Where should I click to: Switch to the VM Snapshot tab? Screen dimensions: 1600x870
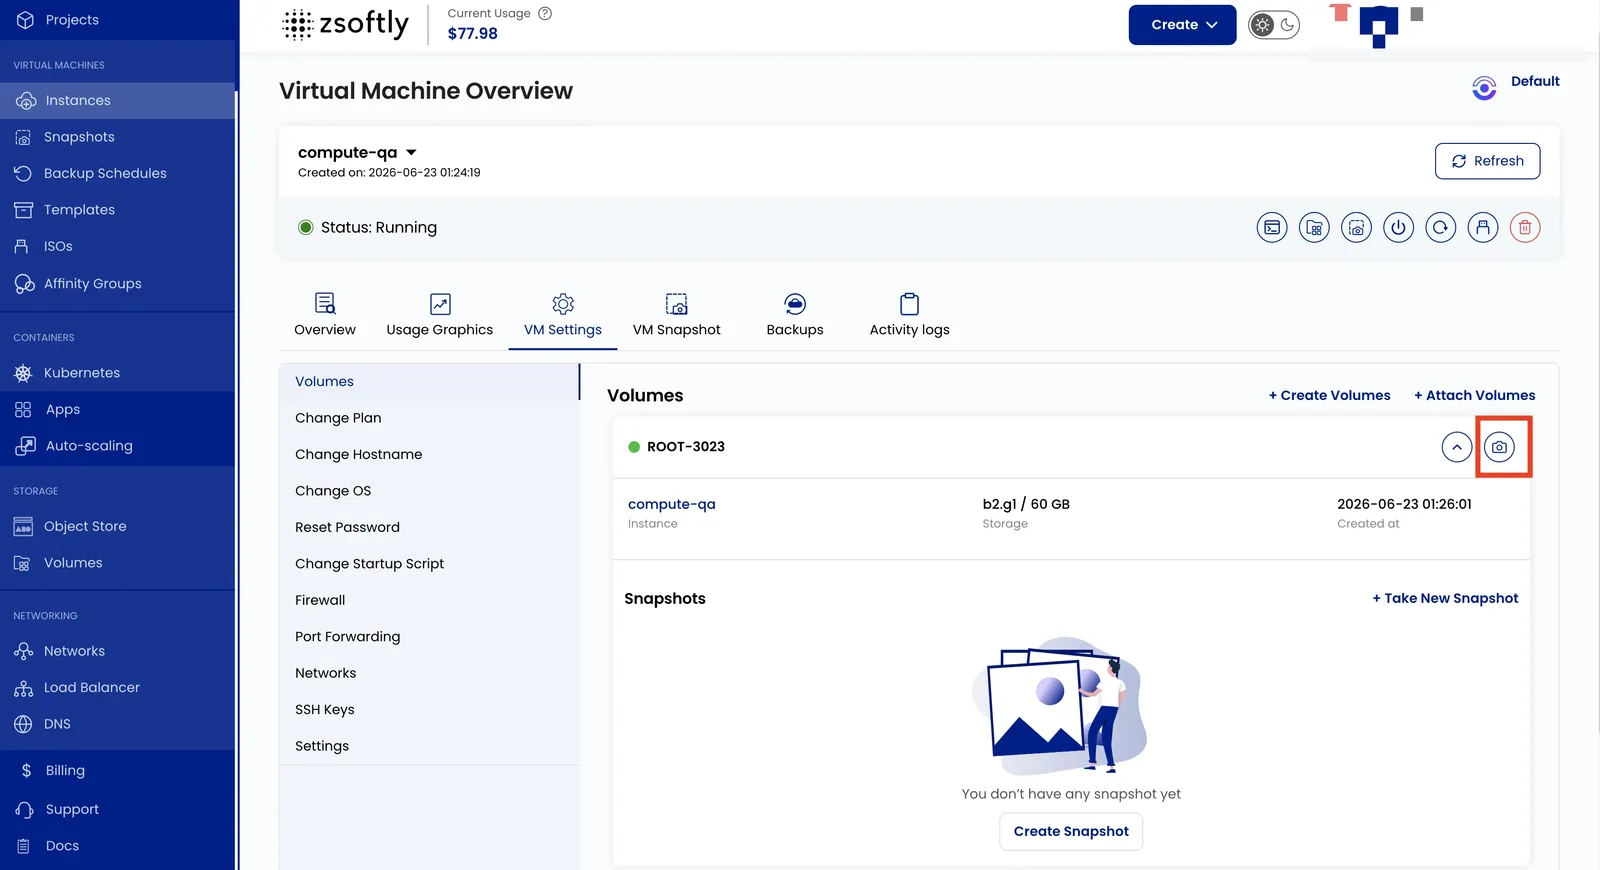pyautogui.click(x=676, y=315)
